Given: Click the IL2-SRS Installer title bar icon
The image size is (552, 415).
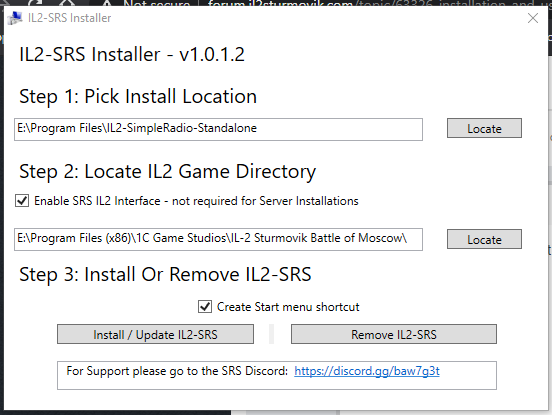Looking at the screenshot, I should click(15, 18).
